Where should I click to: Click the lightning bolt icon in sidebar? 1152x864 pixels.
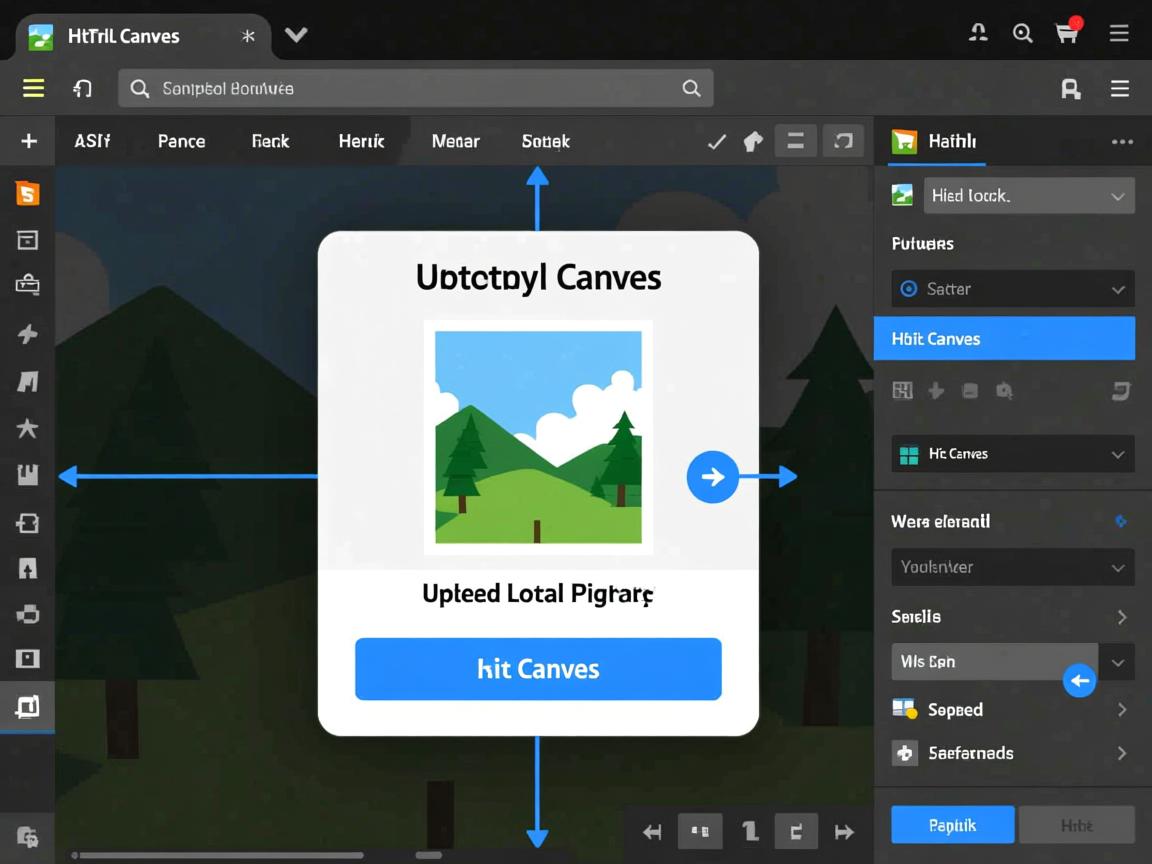(27, 334)
